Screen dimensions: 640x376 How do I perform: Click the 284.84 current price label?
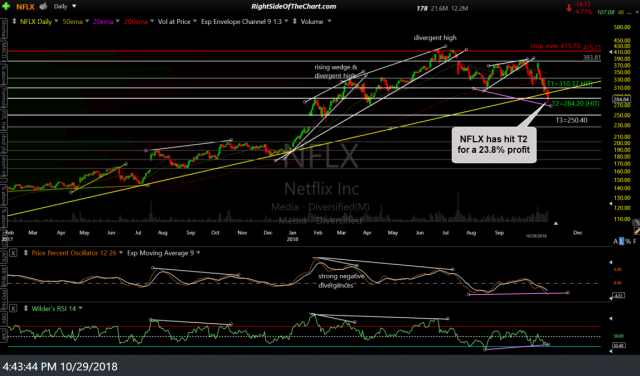pyautogui.click(x=622, y=99)
